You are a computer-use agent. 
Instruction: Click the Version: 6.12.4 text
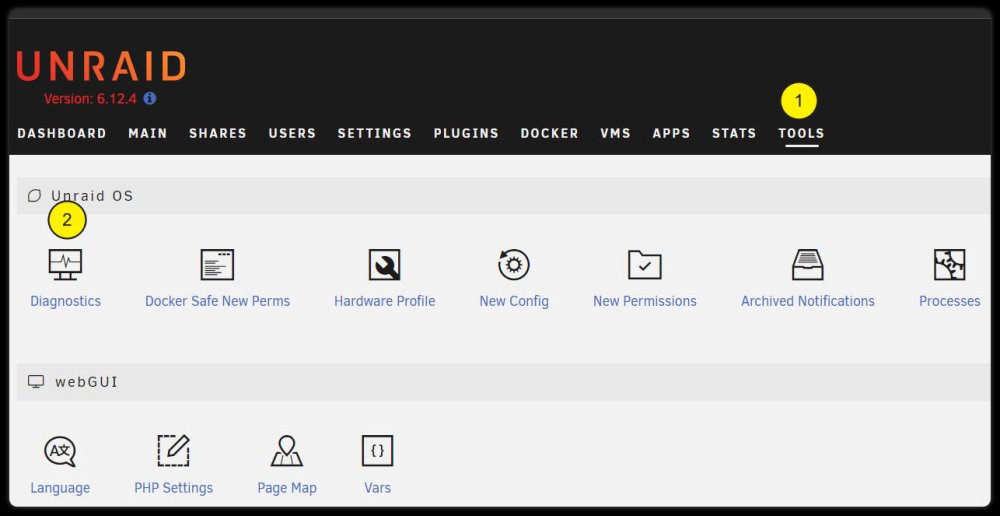coord(91,99)
